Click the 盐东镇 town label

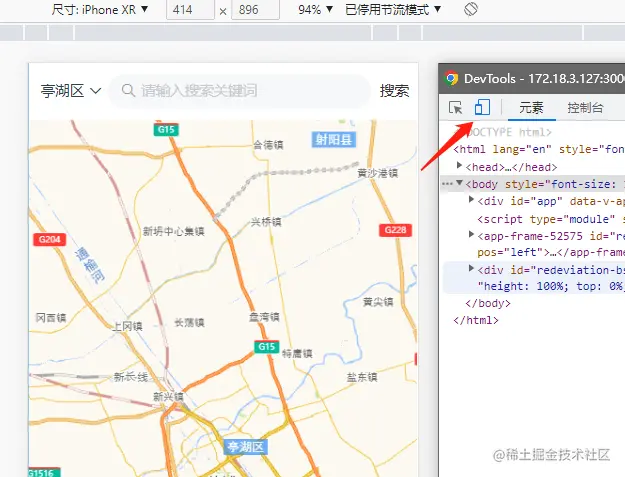[362, 377]
